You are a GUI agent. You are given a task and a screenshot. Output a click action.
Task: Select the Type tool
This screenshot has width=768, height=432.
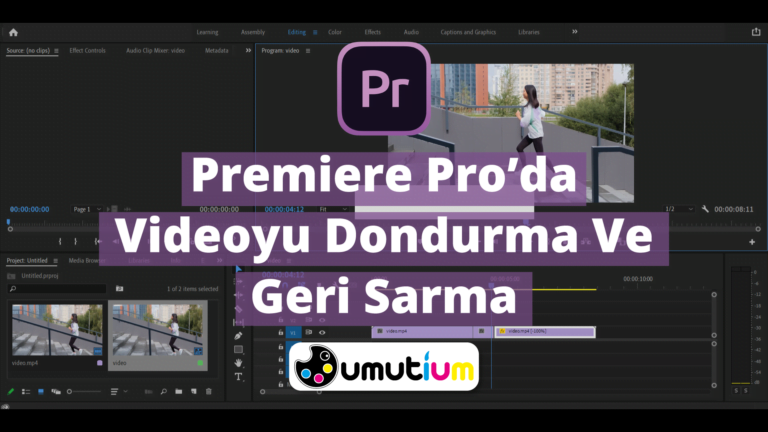[x=239, y=377]
